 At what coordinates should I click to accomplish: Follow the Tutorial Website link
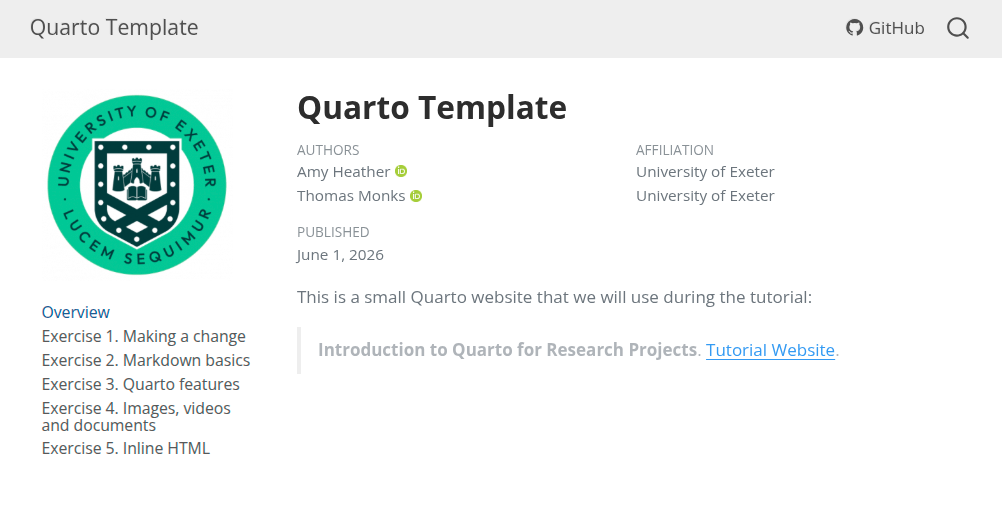[770, 350]
